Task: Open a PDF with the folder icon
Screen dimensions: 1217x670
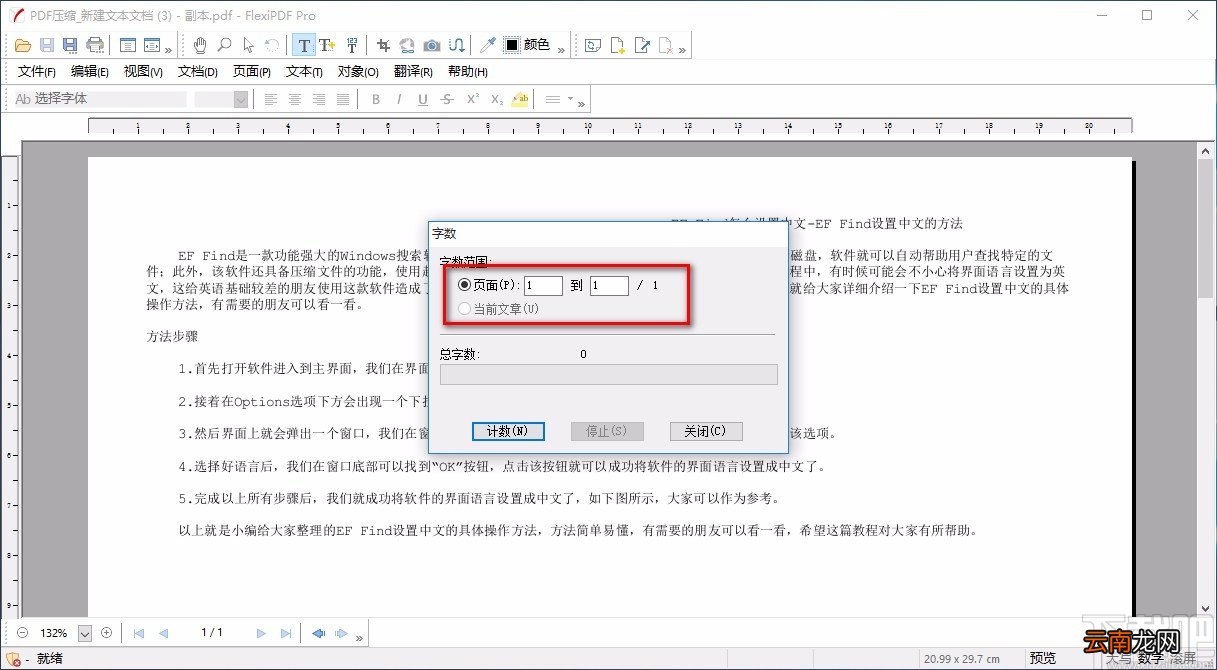Action: pyautogui.click(x=23, y=45)
